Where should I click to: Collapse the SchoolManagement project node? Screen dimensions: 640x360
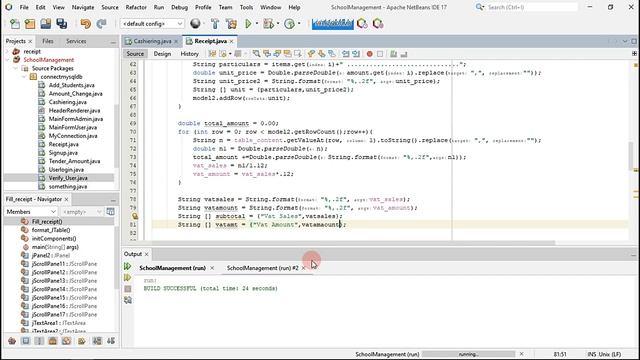[7, 60]
